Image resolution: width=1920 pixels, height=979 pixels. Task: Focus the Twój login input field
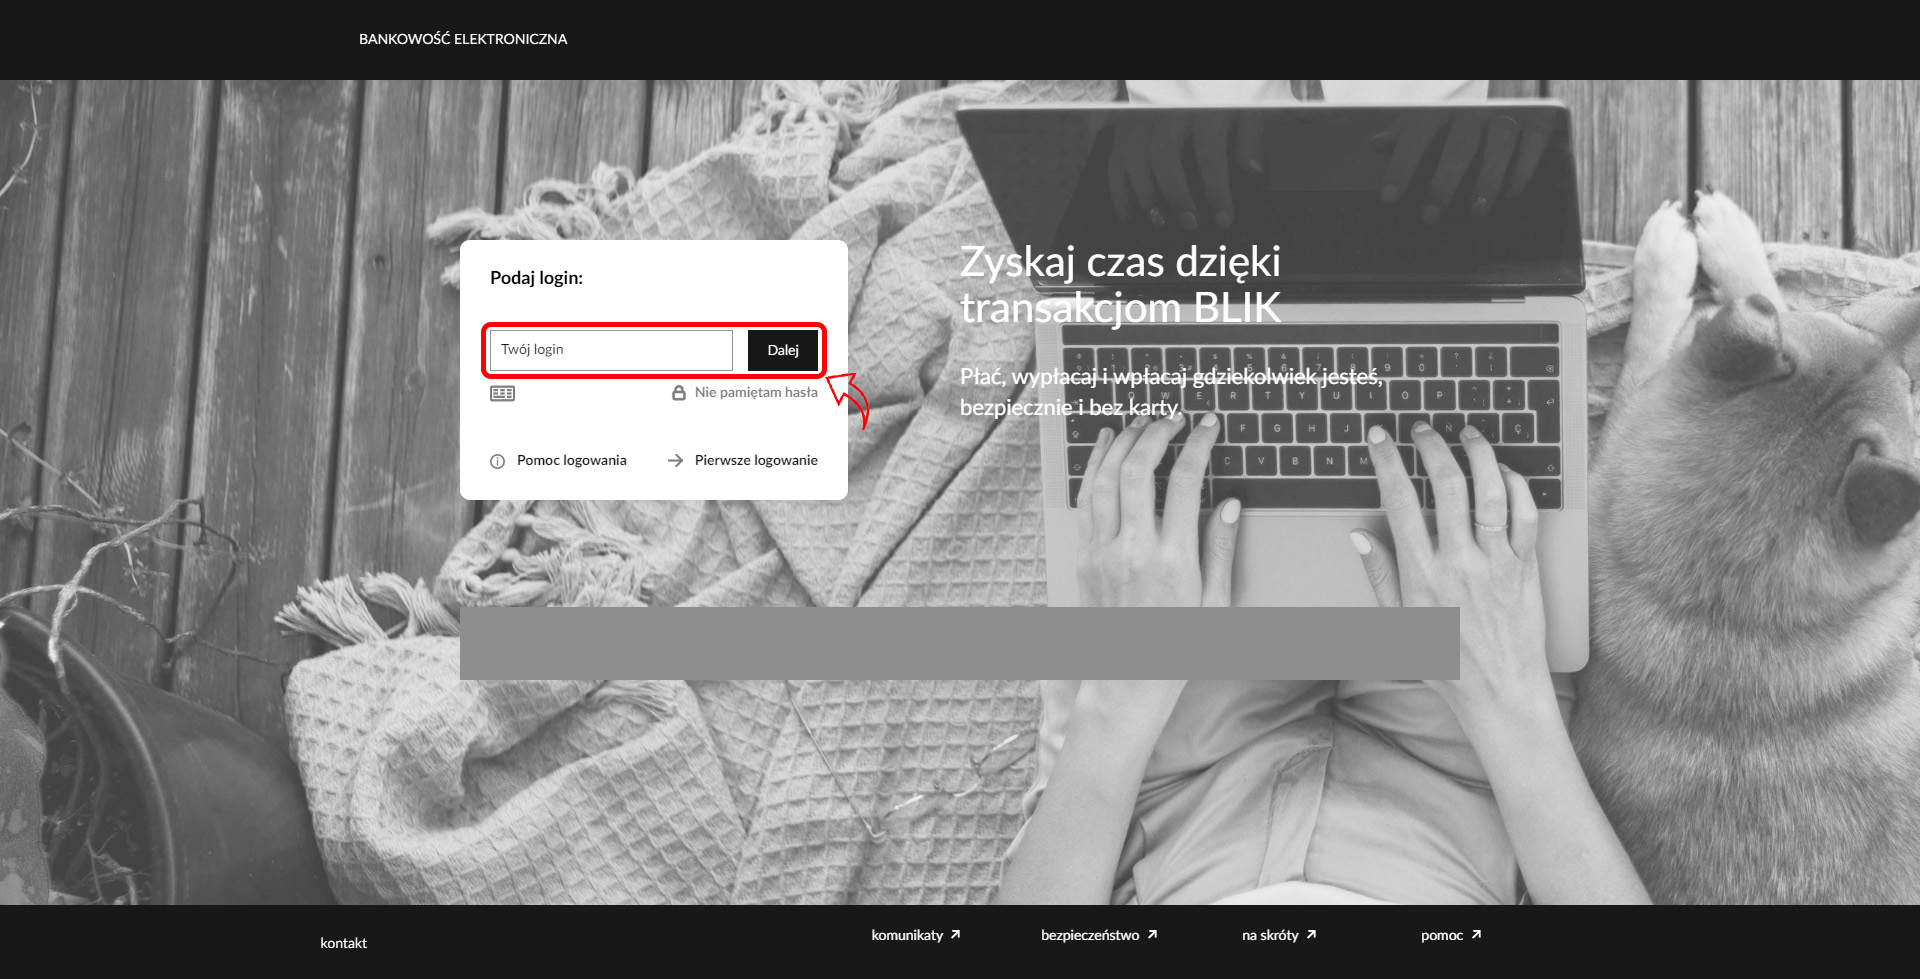[611, 350]
